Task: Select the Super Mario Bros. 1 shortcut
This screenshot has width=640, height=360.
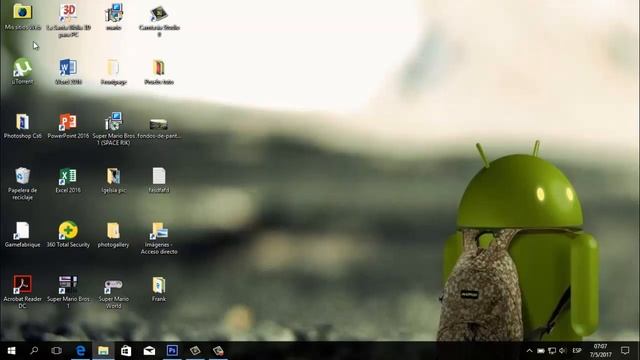Action: [x=68, y=291]
